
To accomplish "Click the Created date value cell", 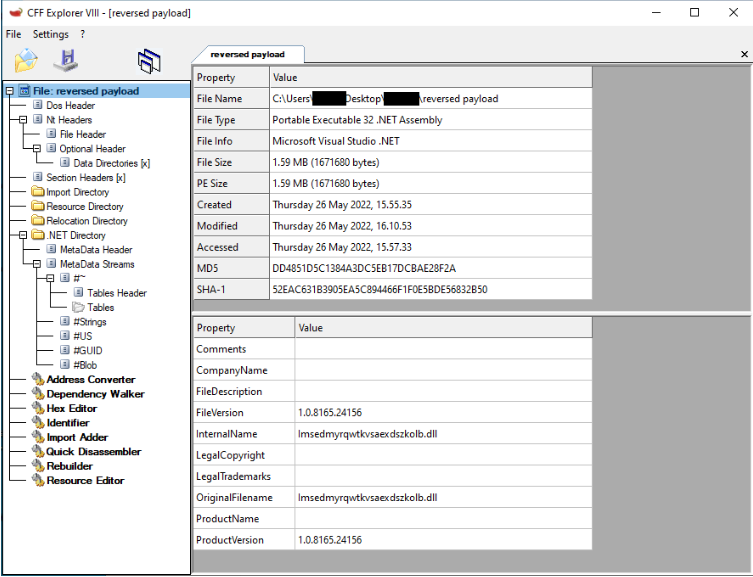I will click(431, 204).
